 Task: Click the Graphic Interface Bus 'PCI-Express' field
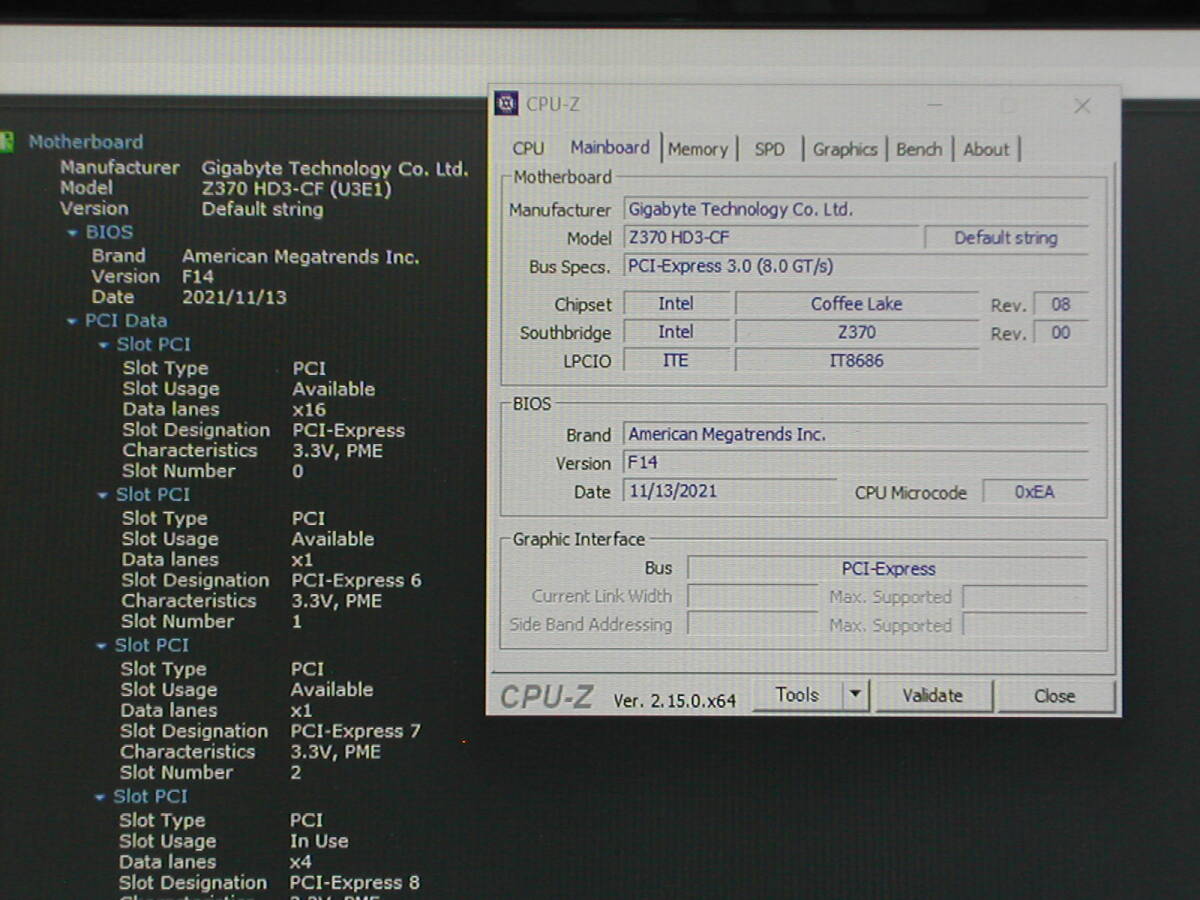888,569
